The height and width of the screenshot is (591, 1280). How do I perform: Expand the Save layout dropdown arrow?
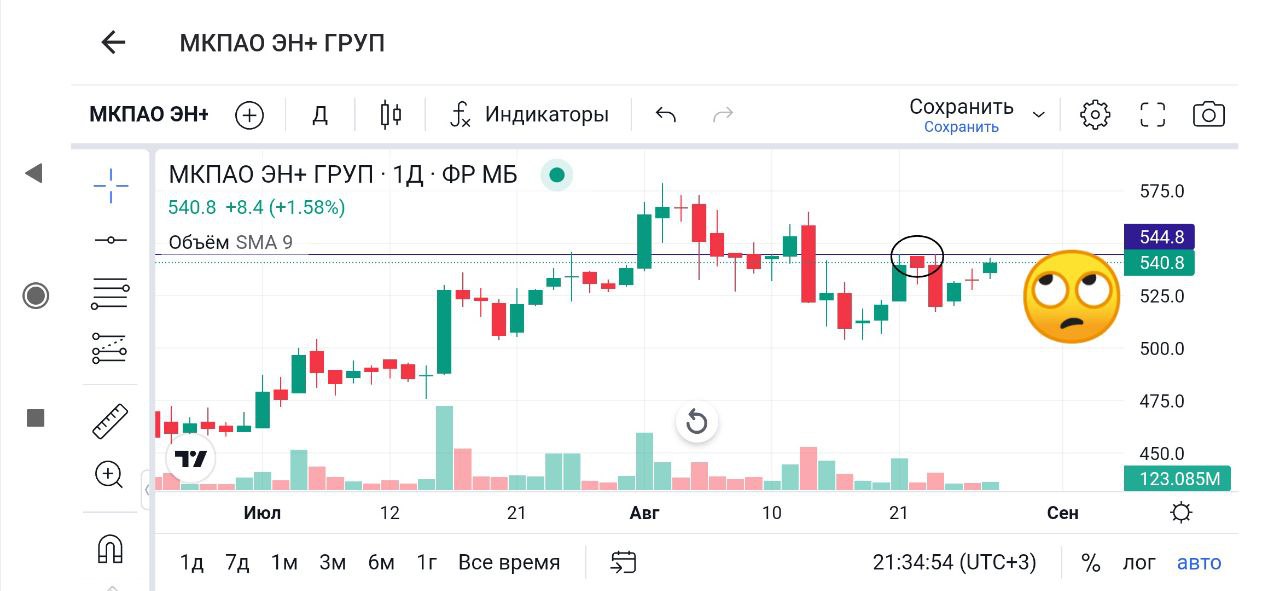pos(1039,114)
